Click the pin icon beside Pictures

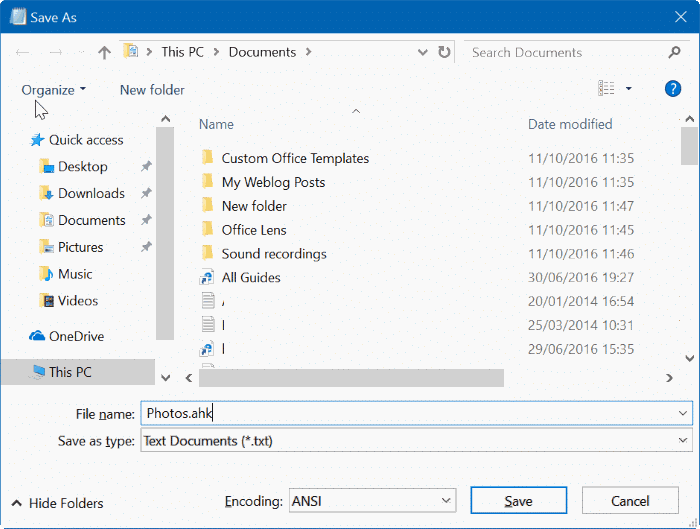146,247
